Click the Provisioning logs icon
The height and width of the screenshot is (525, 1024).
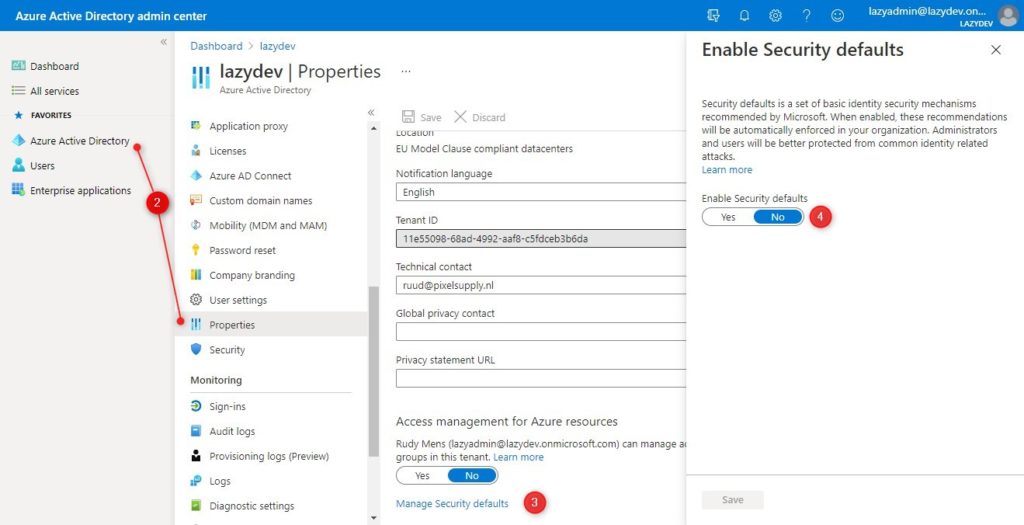[196, 456]
